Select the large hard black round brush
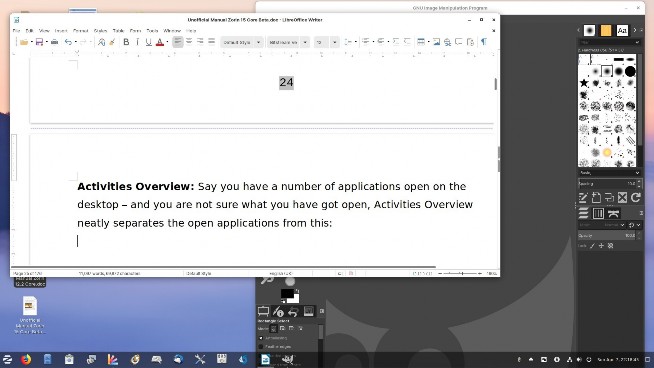The height and width of the screenshot is (368, 654). (630, 71)
